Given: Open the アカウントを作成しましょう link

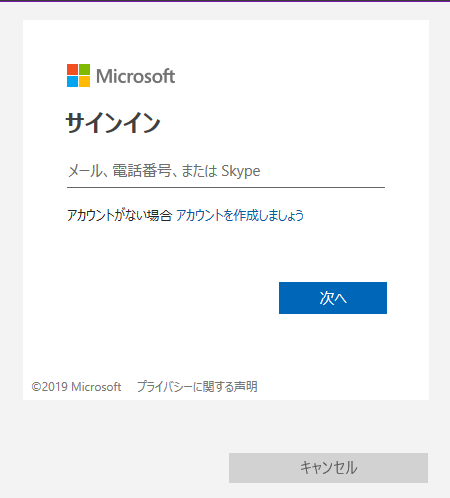Looking at the screenshot, I should pos(240,215).
